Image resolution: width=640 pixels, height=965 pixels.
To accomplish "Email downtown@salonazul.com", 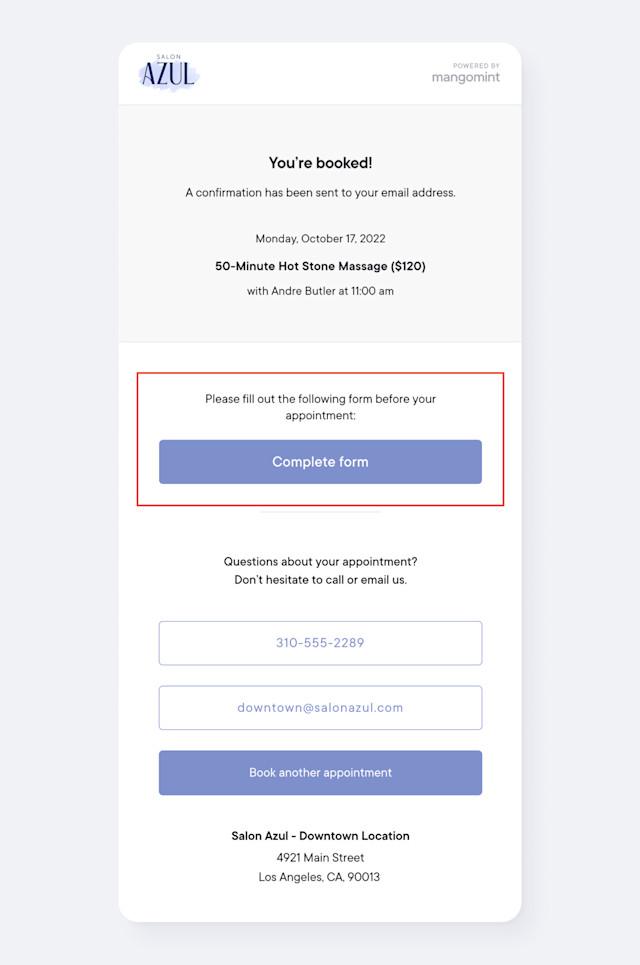I will tap(320, 708).
